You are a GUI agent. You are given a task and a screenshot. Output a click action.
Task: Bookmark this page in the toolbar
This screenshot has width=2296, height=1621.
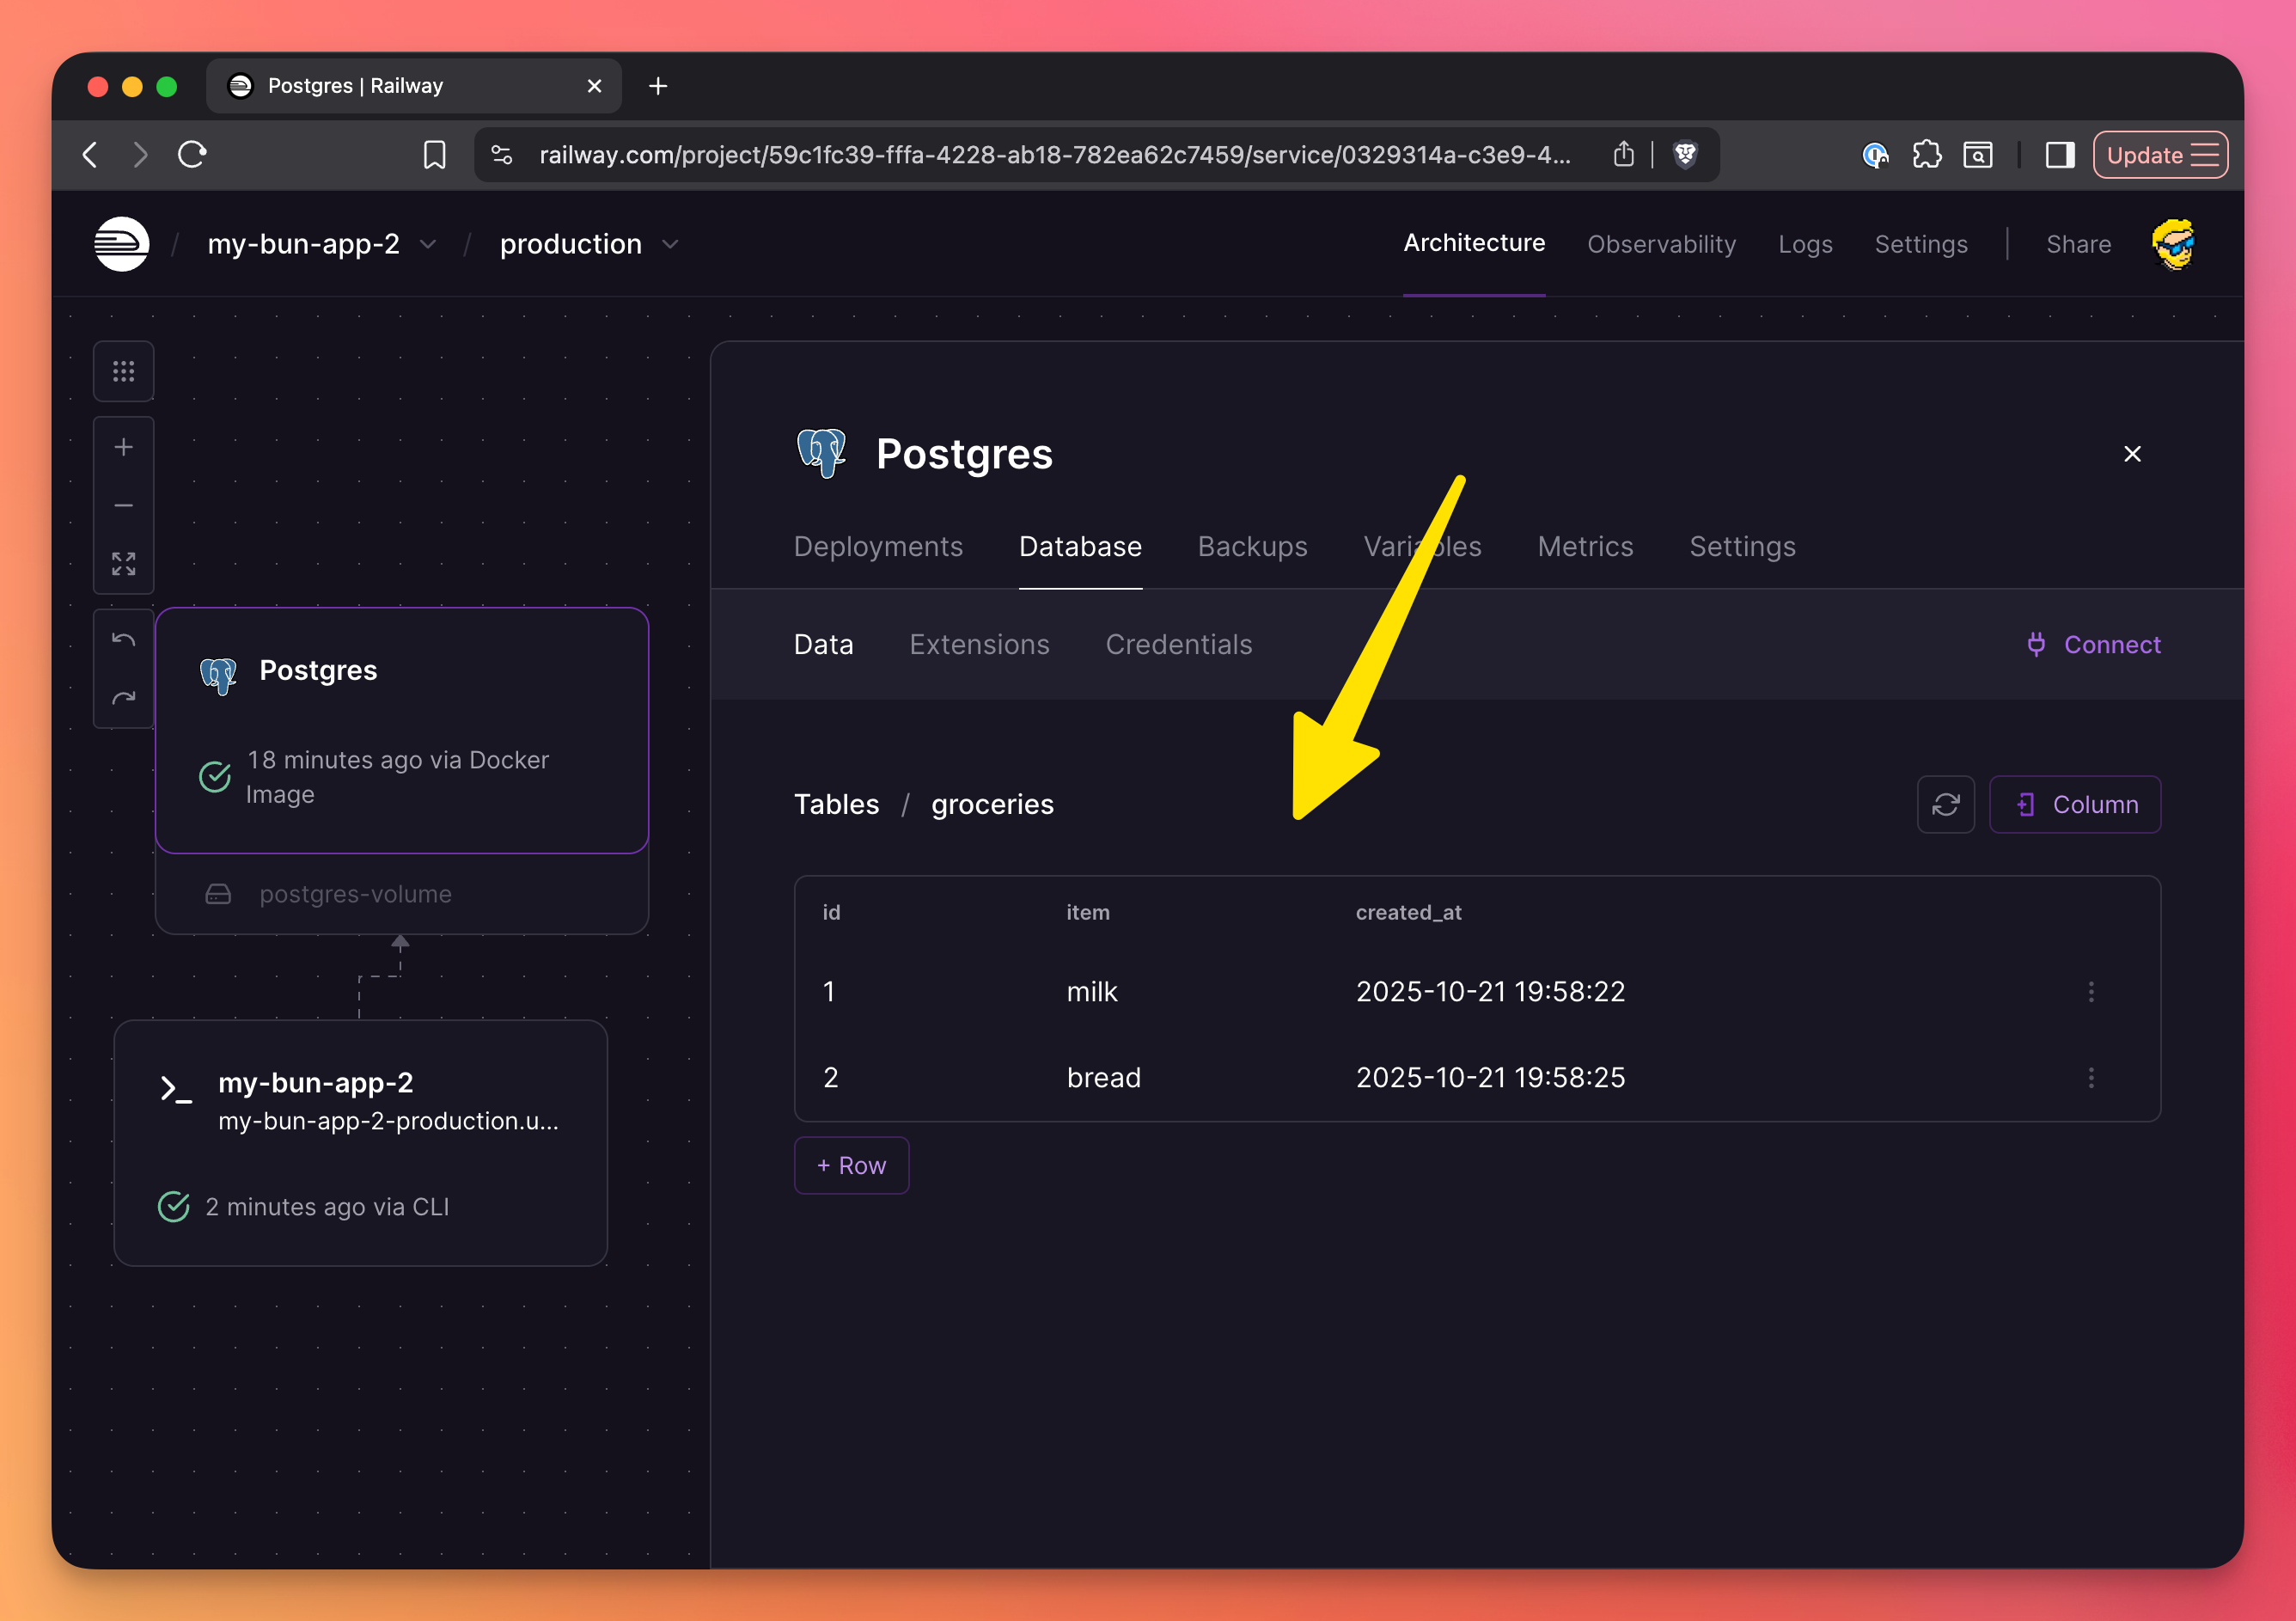pos(434,155)
